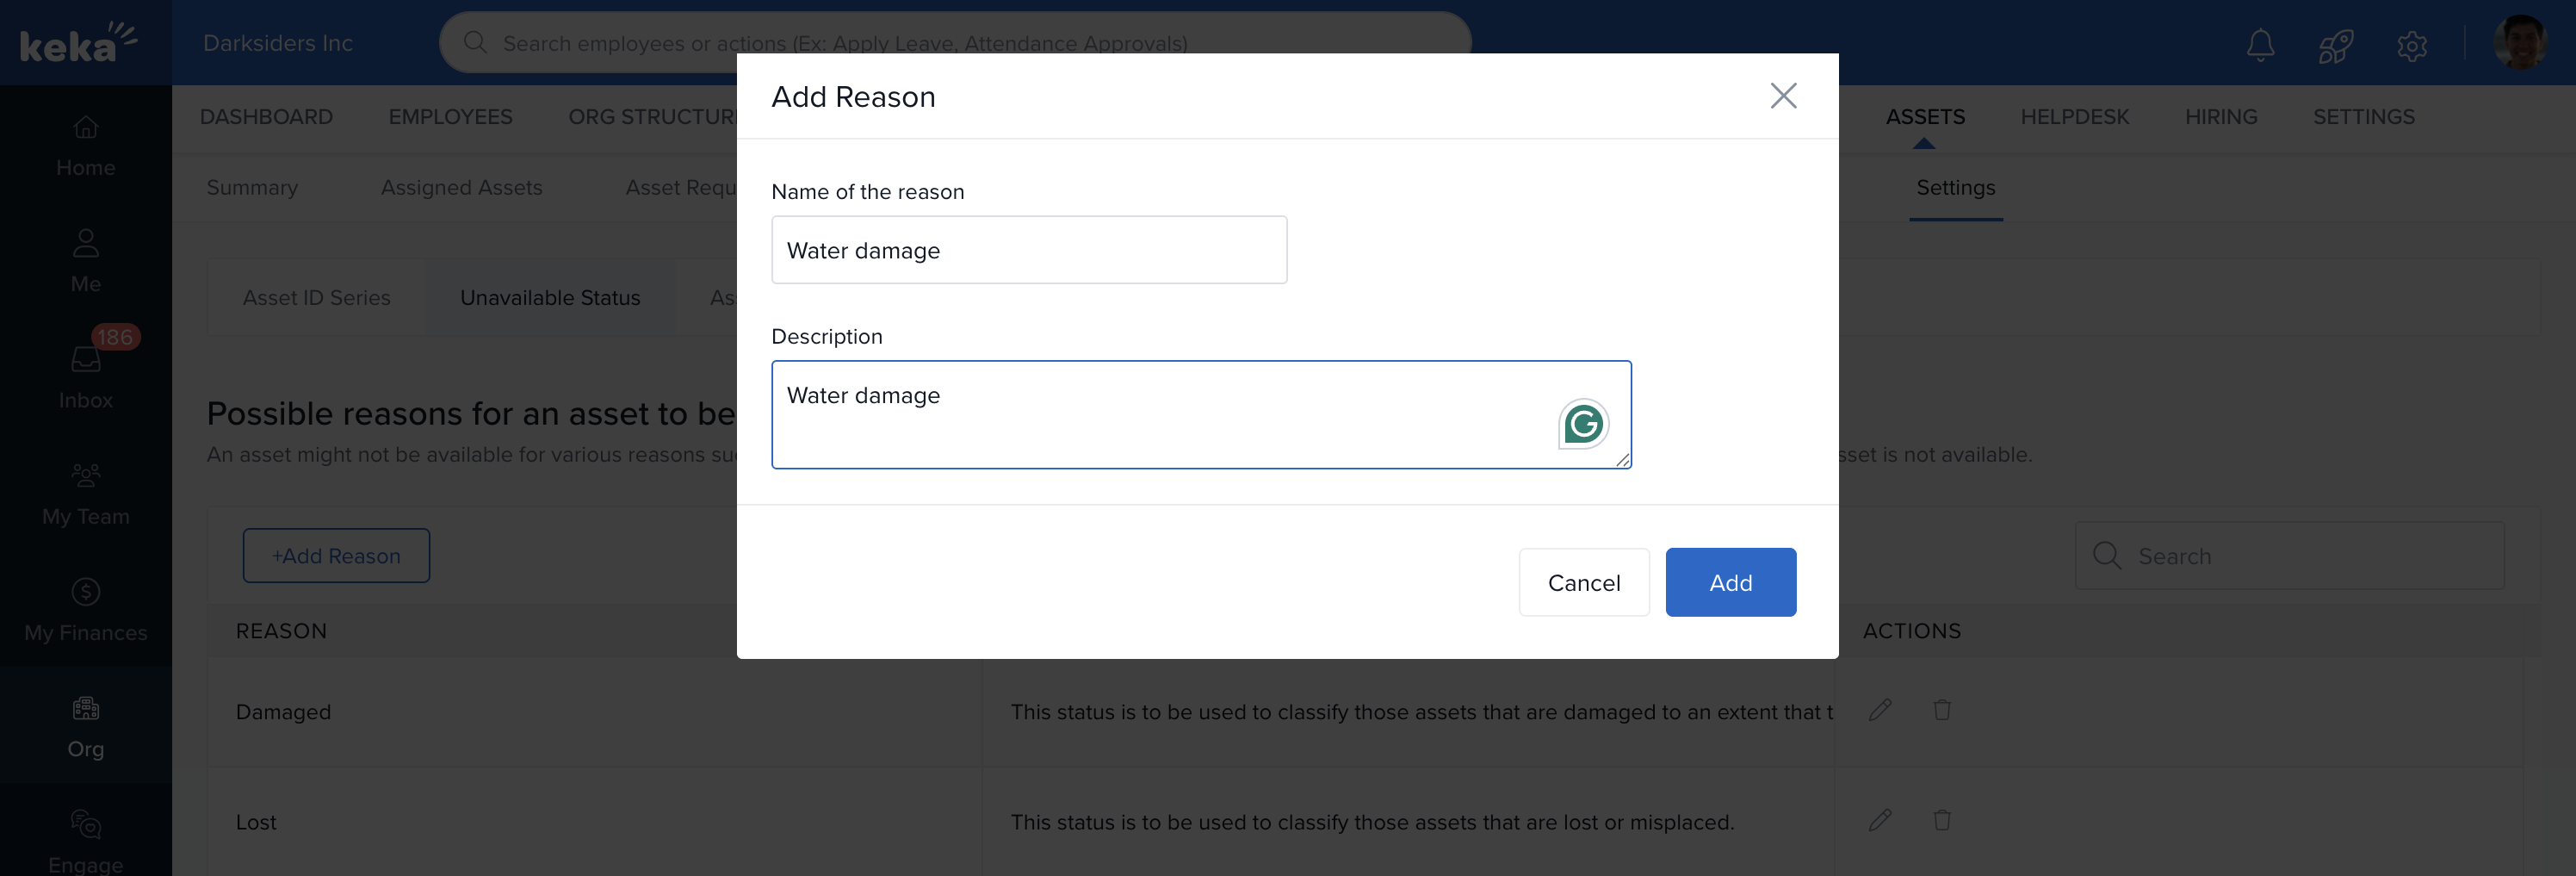Cancel adding the reason
Viewport: 2576px width, 876px height.
coord(1583,582)
